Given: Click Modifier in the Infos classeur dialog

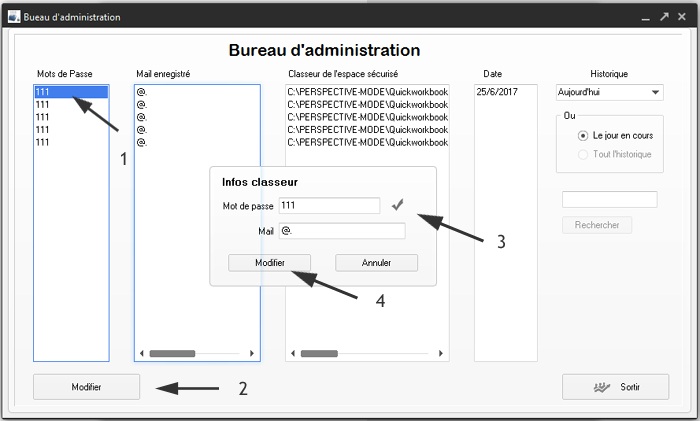Looking at the screenshot, I should click(269, 262).
